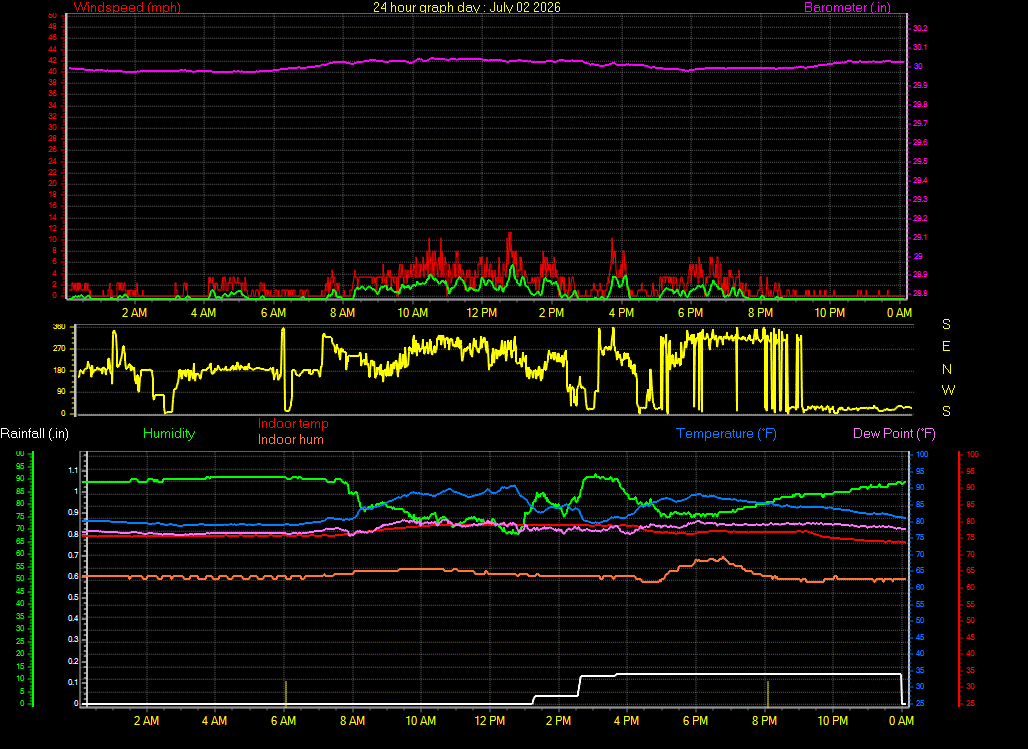Click the 'Barometer (.in)' axis title
This screenshot has width=1028, height=749.
pos(847,7)
